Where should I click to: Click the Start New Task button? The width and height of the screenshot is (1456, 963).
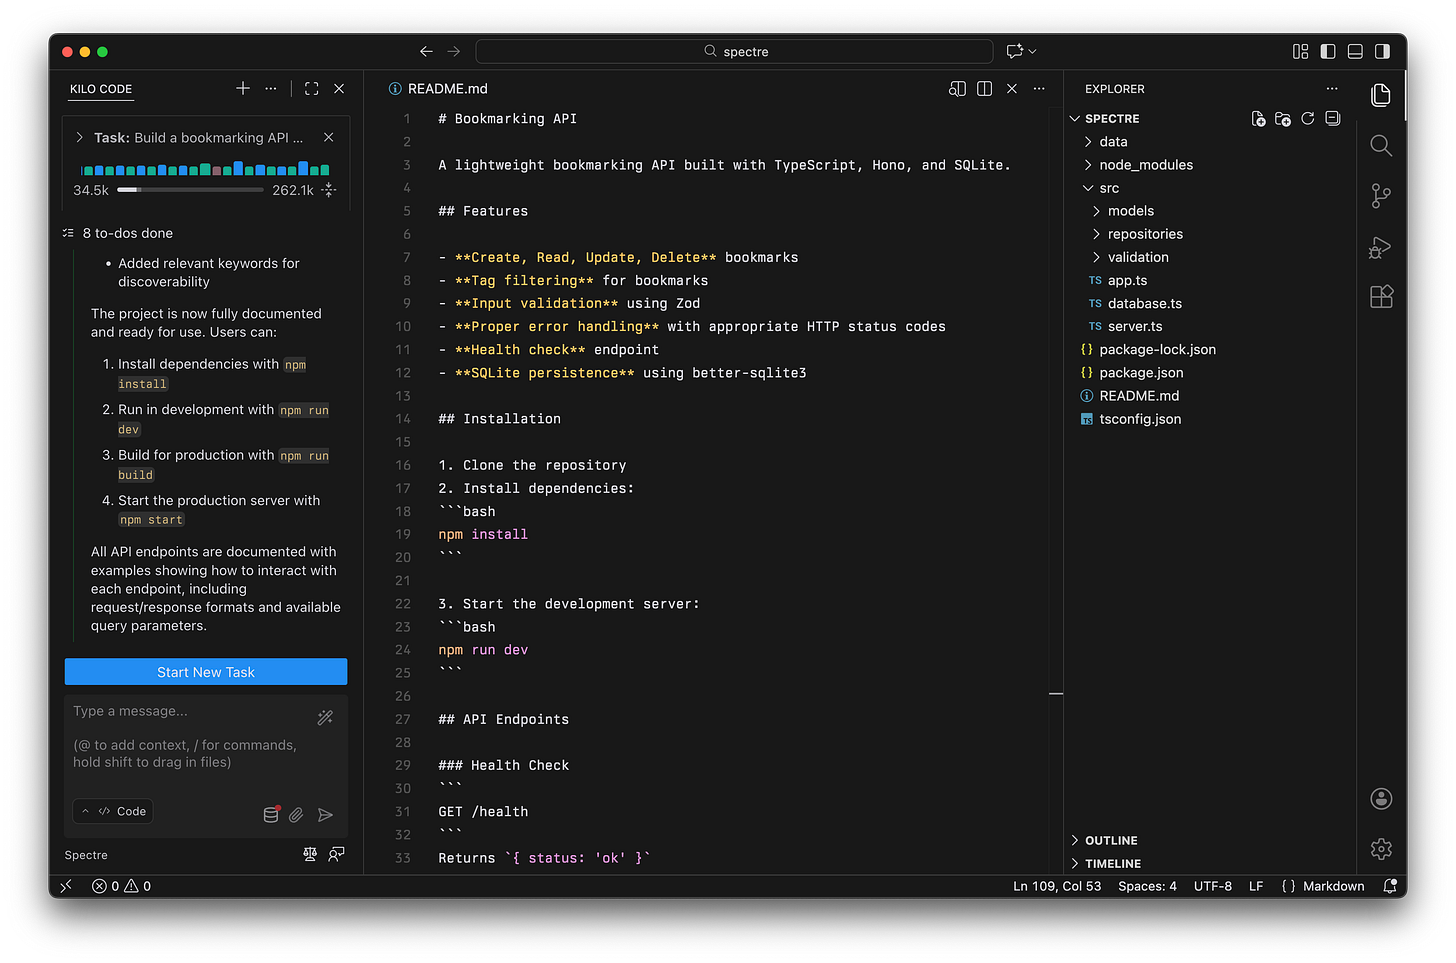(206, 672)
